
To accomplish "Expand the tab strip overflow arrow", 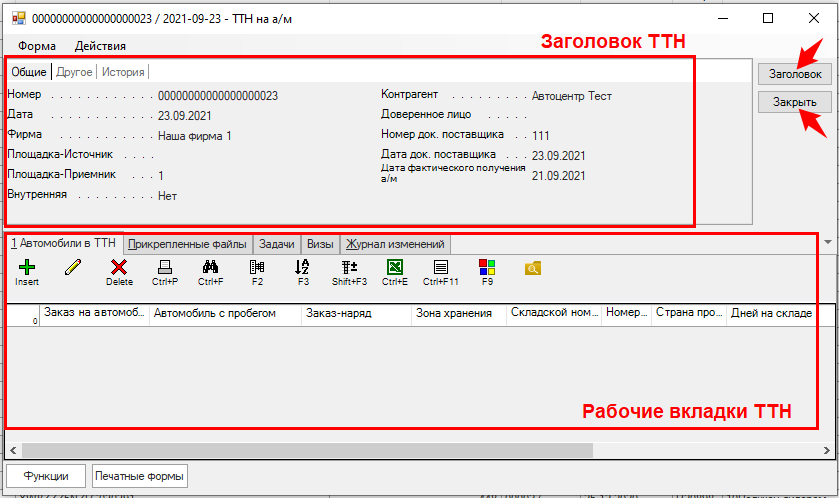I will coord(828,242).
